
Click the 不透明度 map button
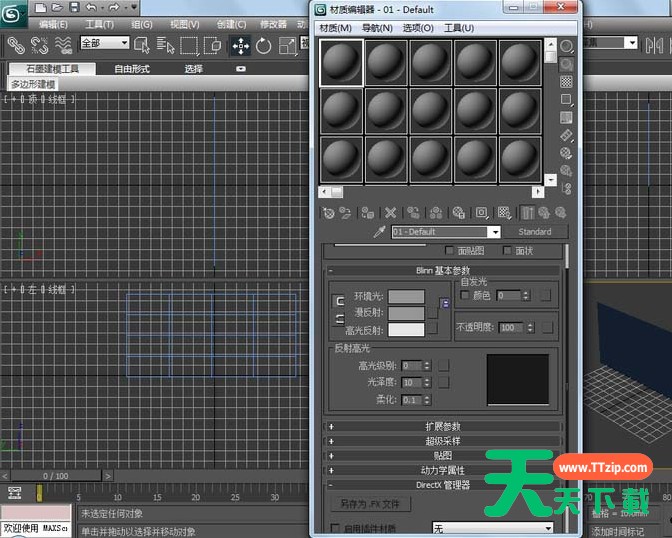[x=547, y=328]
